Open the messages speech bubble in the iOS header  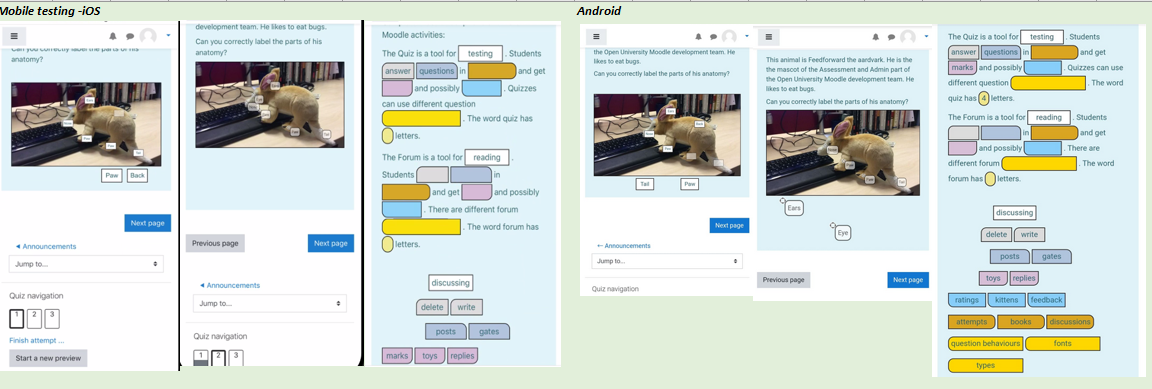[x=129, y=35]
